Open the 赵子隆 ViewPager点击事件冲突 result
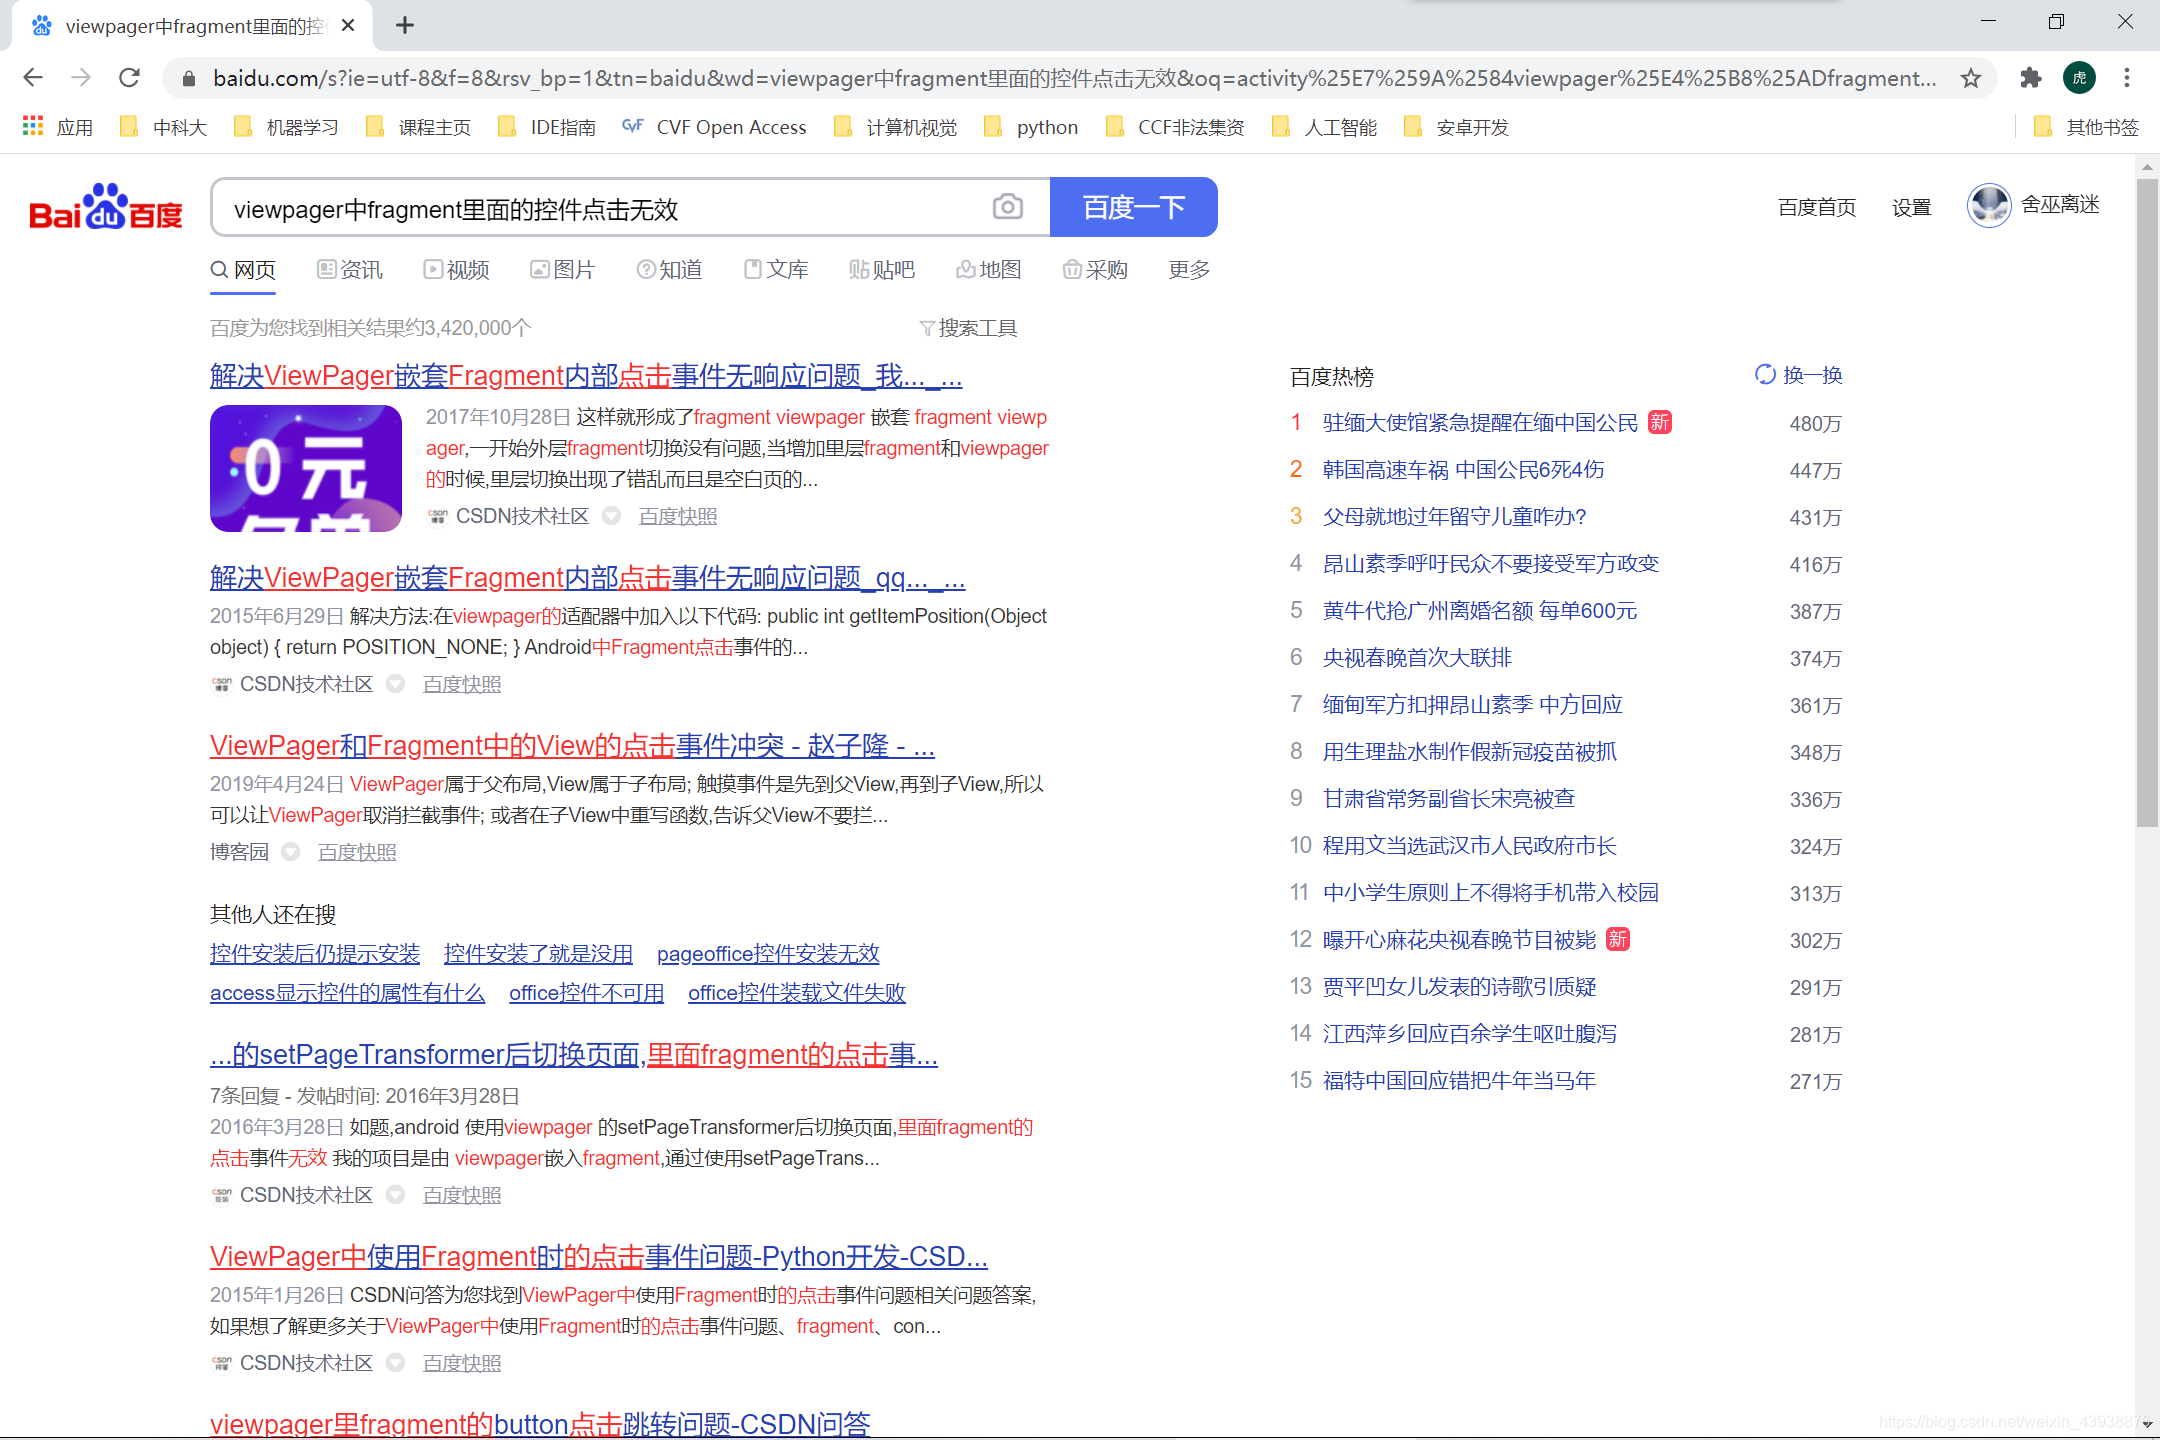The image size is (2160, 1440). click(x=572, y=745)
